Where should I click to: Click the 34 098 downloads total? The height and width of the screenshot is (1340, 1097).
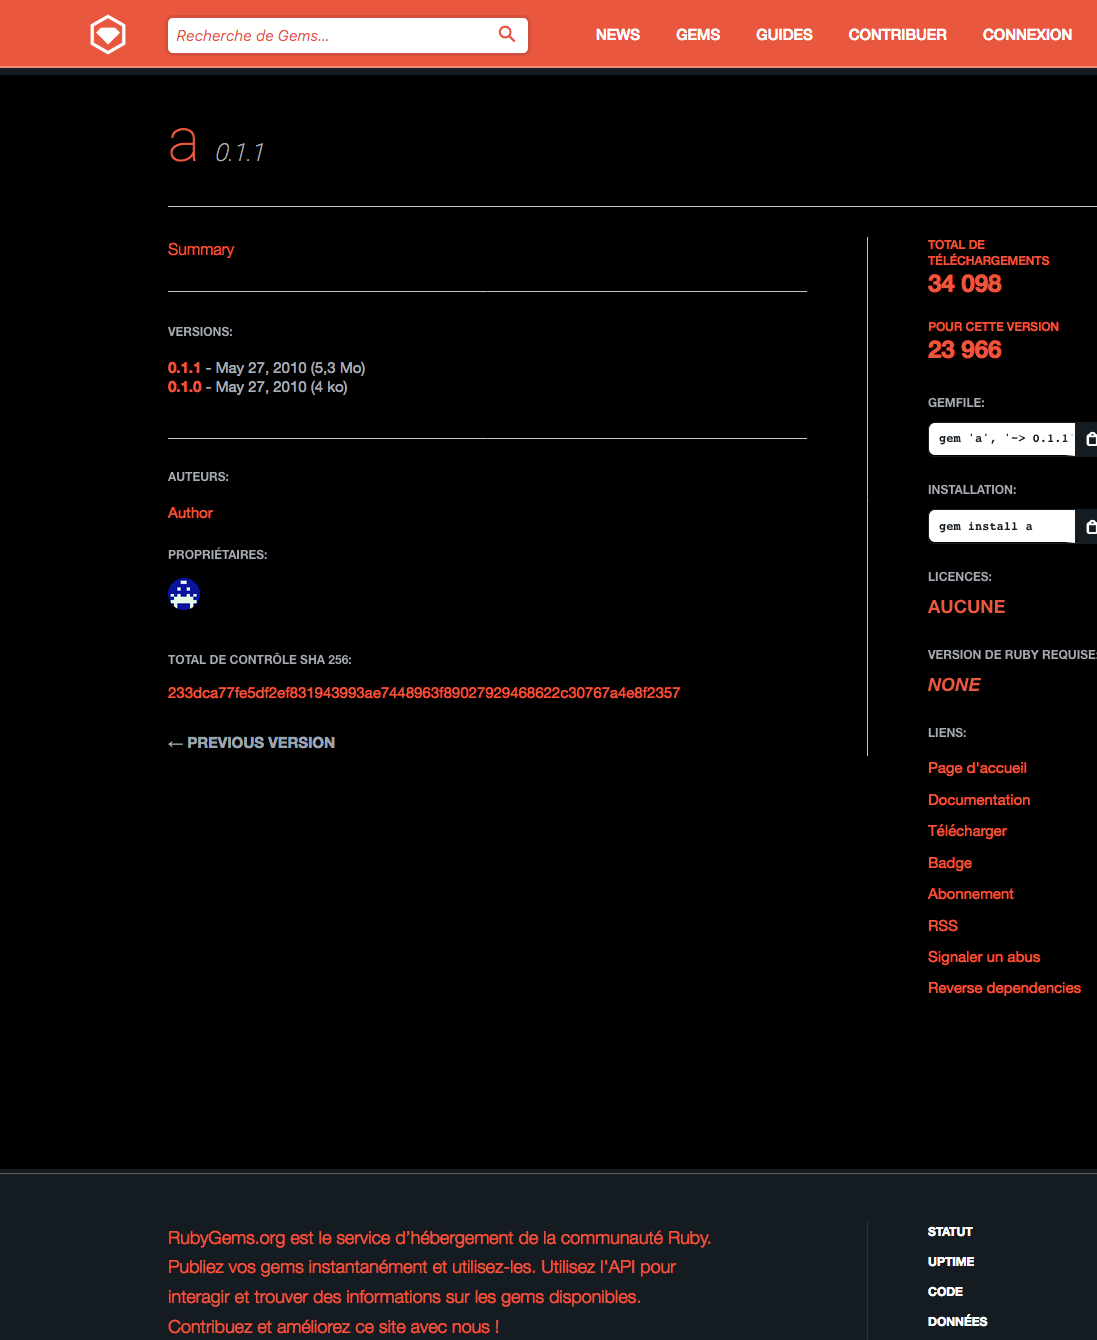click(x=965, y=284)
